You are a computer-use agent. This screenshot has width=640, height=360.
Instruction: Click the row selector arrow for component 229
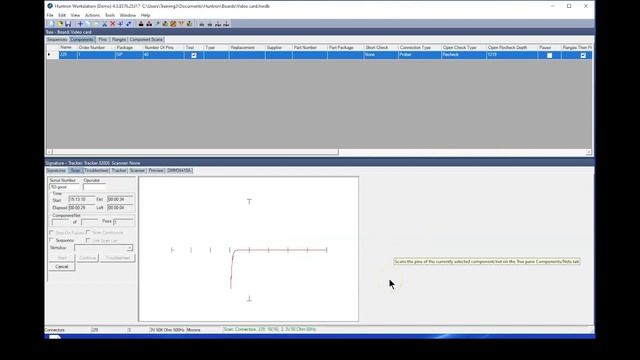pyautogui.click(x=49, y=55)
